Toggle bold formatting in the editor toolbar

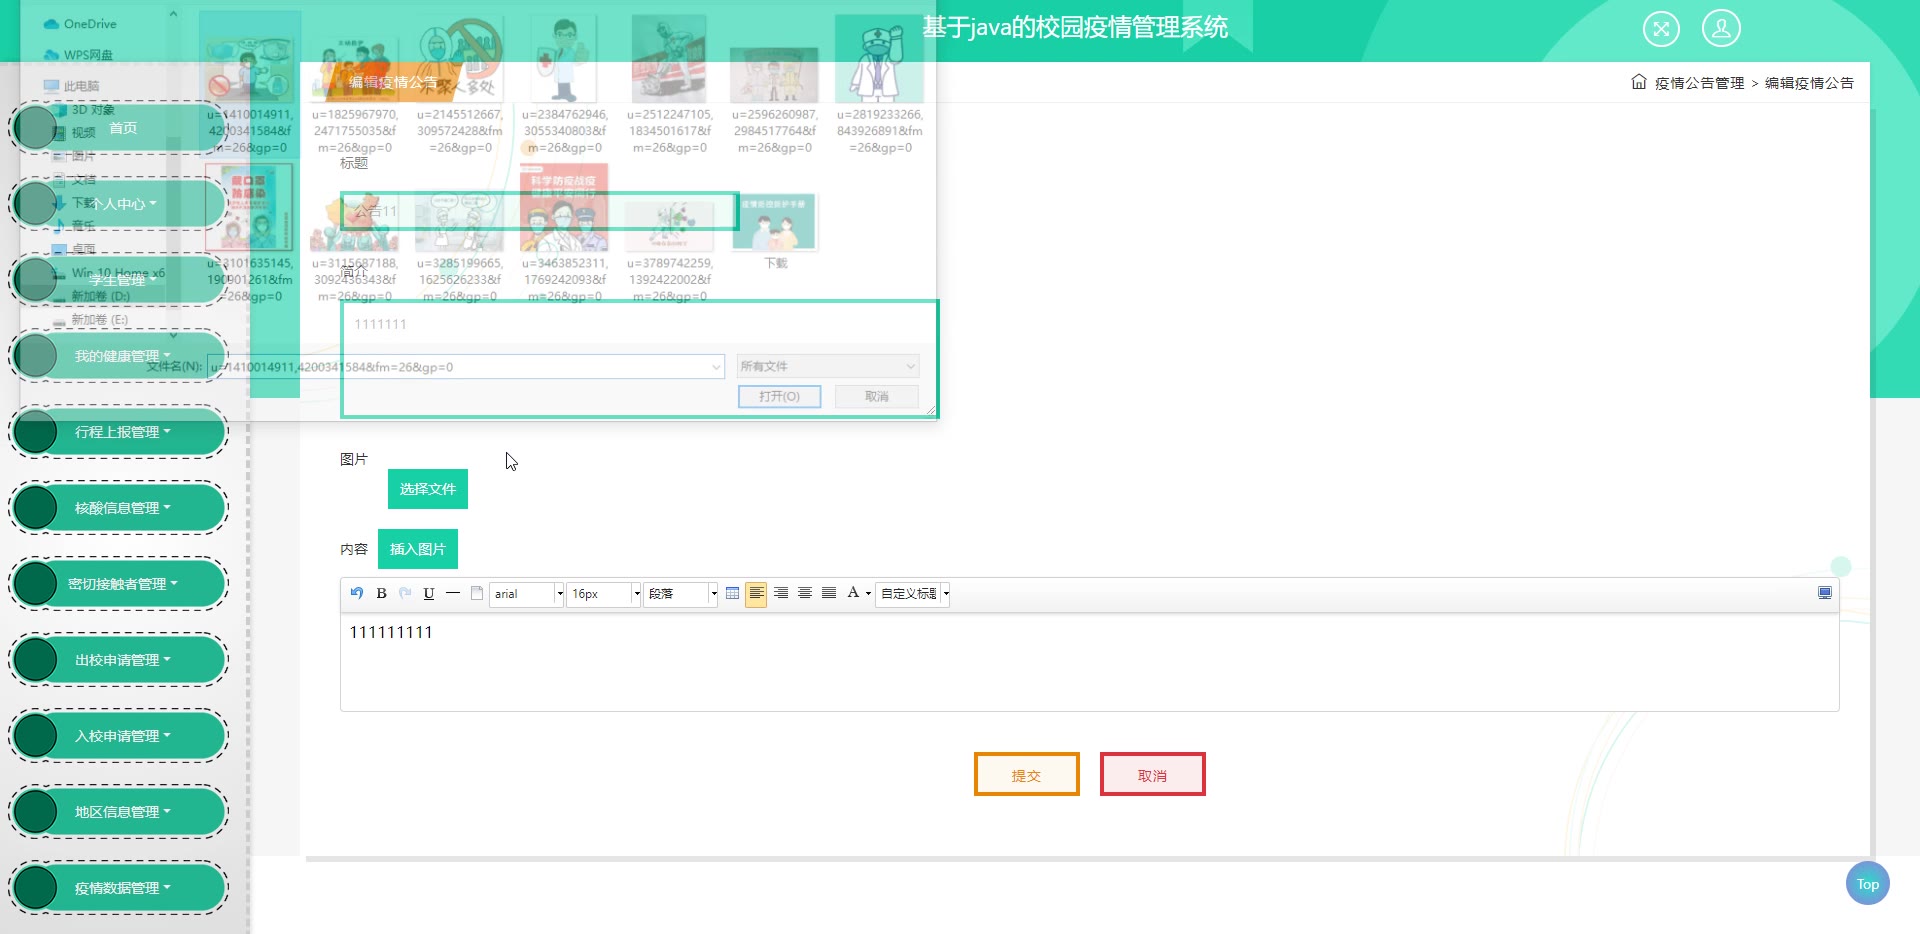[x=381, y=593]
